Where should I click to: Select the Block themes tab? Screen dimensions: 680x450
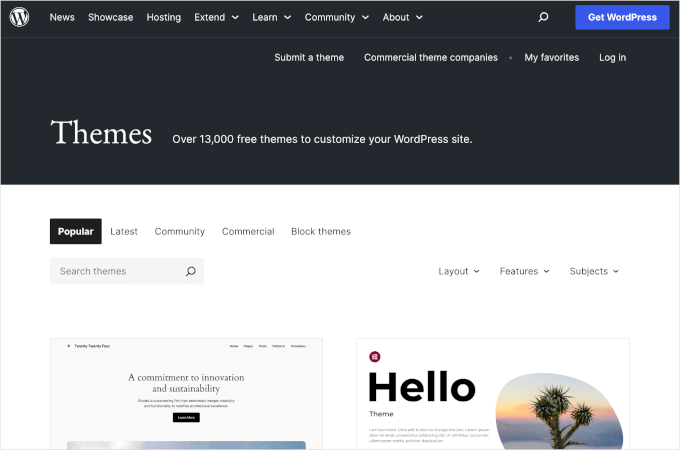(320, 231)
